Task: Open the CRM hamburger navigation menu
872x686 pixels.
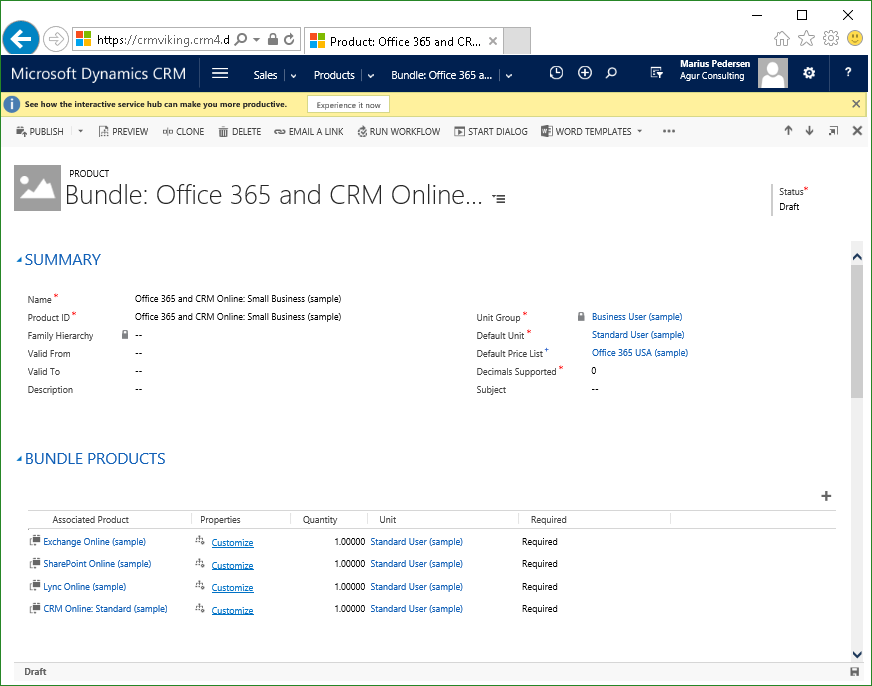Action: point(220,73)
